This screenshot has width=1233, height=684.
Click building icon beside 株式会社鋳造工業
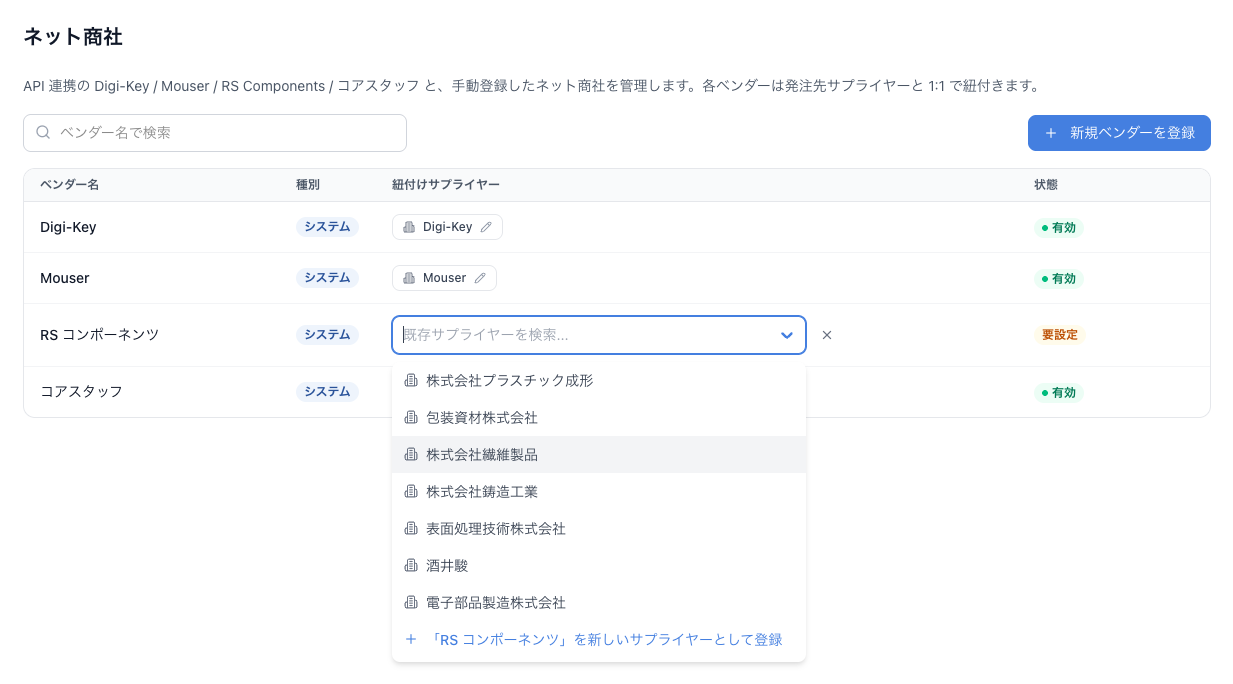tap(411, 492)
